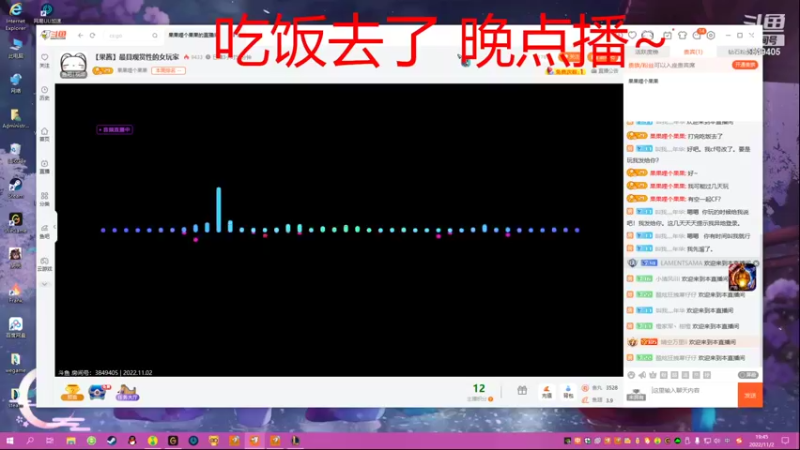Image resolution: width=800 pixels, height=450 pixels.
Task: Open Internet Explorer on the desktop
Action: [16, 15]
